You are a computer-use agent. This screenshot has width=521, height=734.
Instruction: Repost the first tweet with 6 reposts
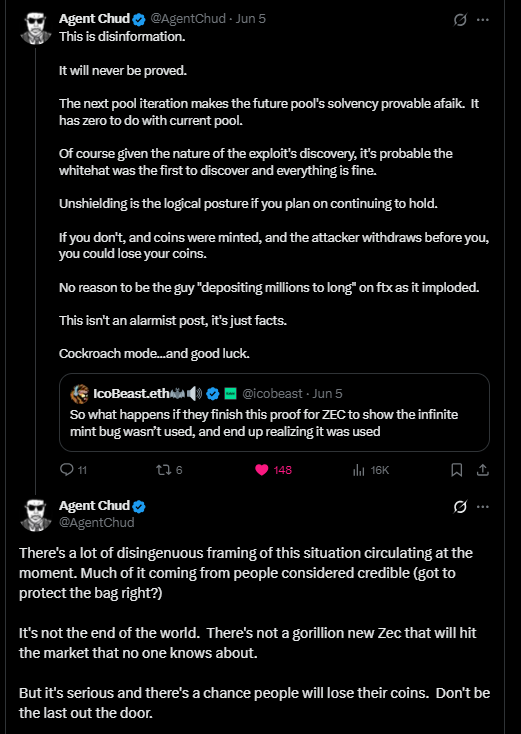point(169,470)
